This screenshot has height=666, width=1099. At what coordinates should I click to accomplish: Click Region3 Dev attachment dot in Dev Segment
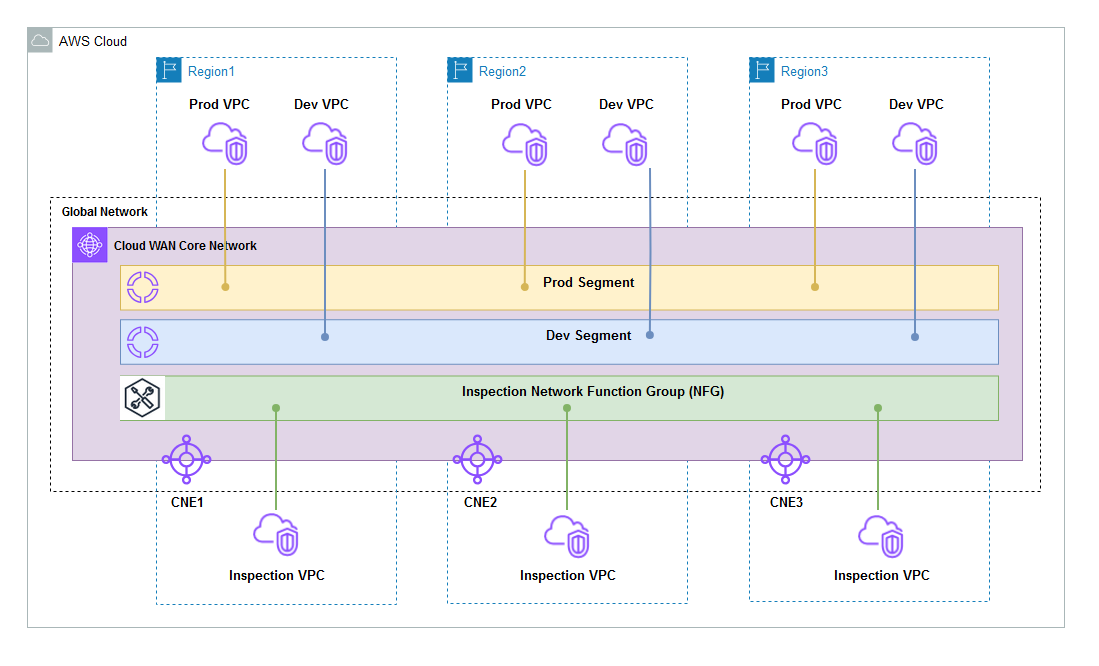(x=915, y=337)
